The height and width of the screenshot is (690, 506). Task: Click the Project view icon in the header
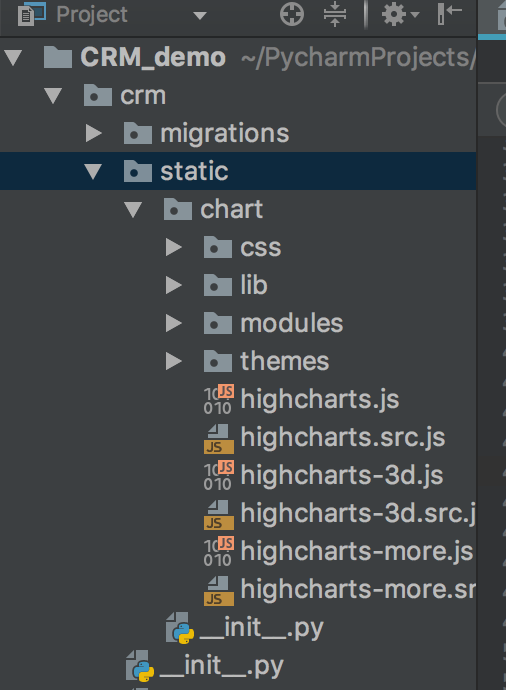(32, 14)
